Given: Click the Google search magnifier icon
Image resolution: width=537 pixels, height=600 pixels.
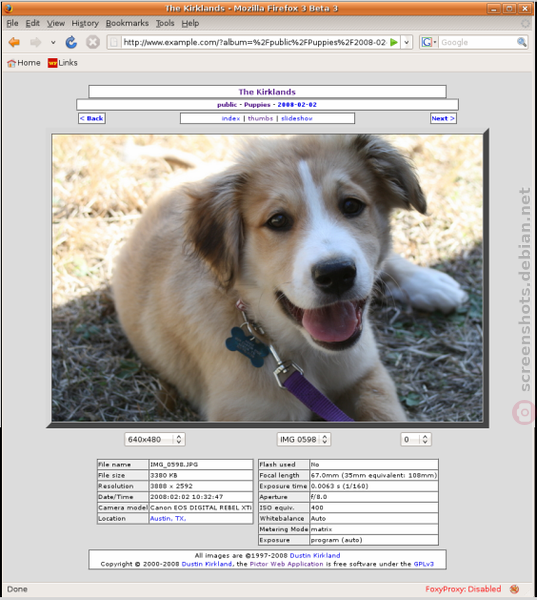Looking at the screenshot, I should click(x=521, y=42).
